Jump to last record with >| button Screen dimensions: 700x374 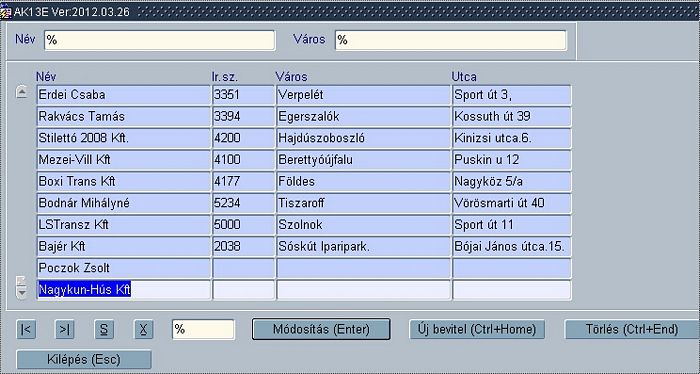[x=65, y=329]
